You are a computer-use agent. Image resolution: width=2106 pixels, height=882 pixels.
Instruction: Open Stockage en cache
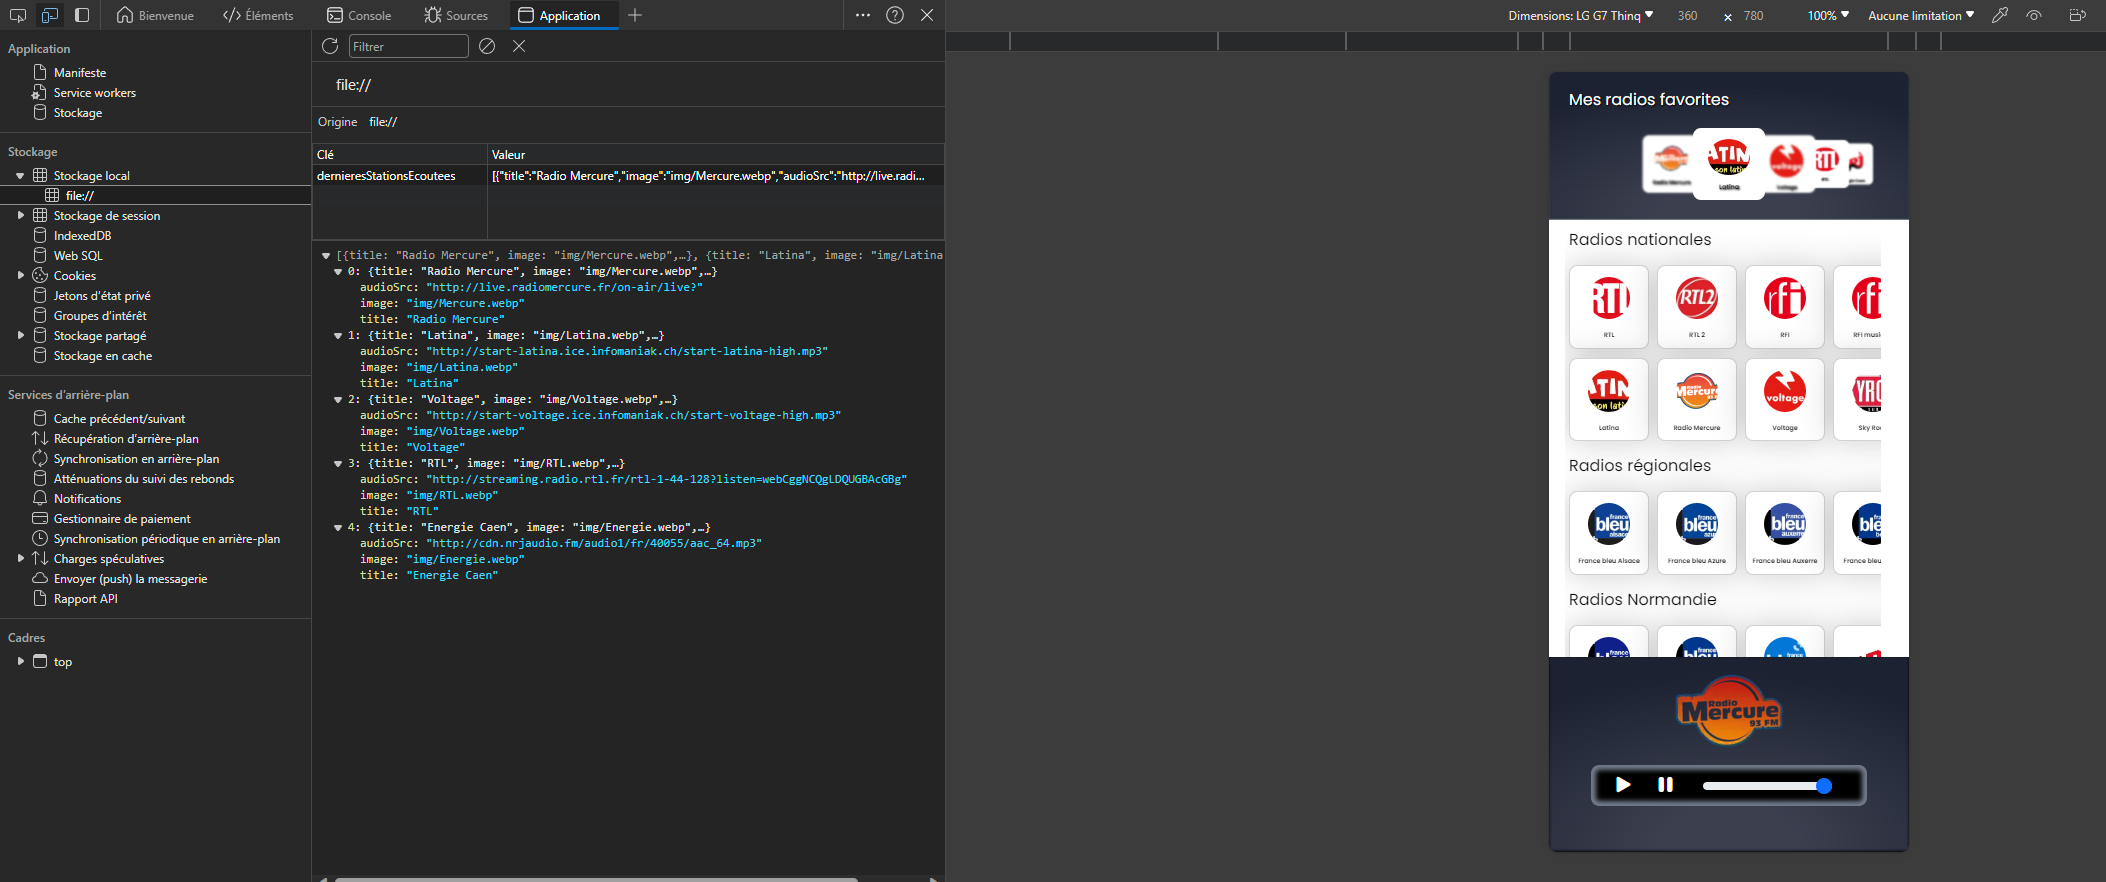pyautogui.click(x=103, y=355)
